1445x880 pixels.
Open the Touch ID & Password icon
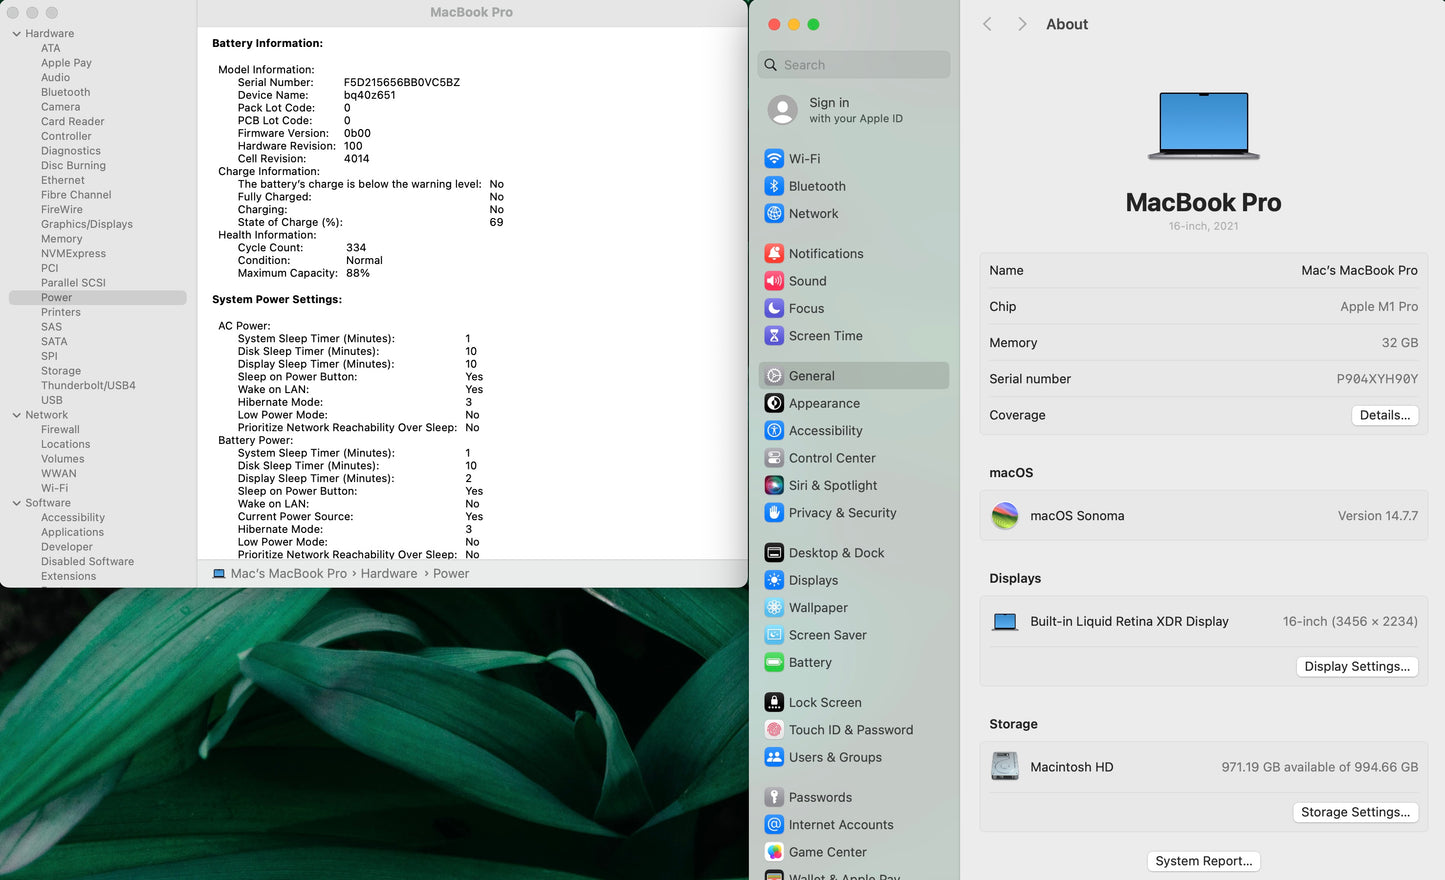tap(774, 730)
